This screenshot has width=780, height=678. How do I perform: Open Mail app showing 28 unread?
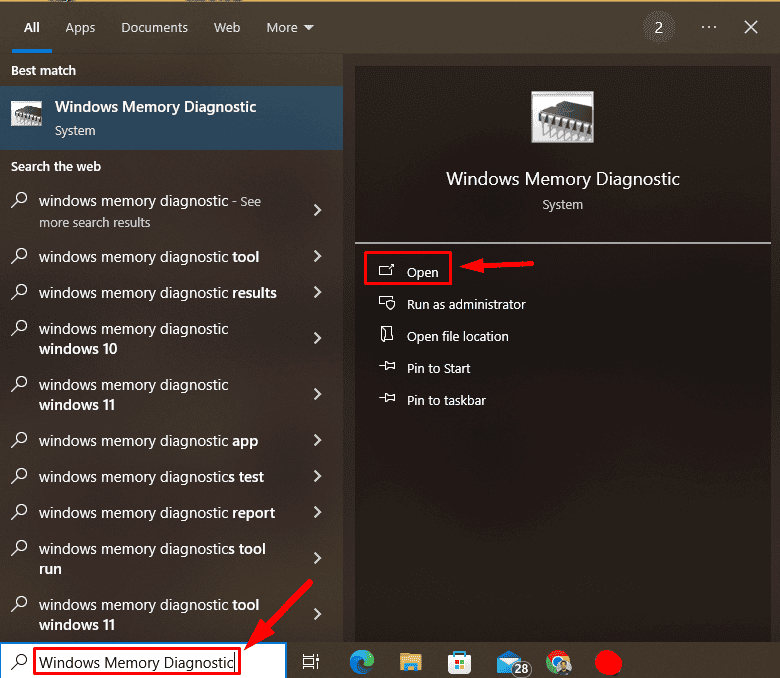512,664
